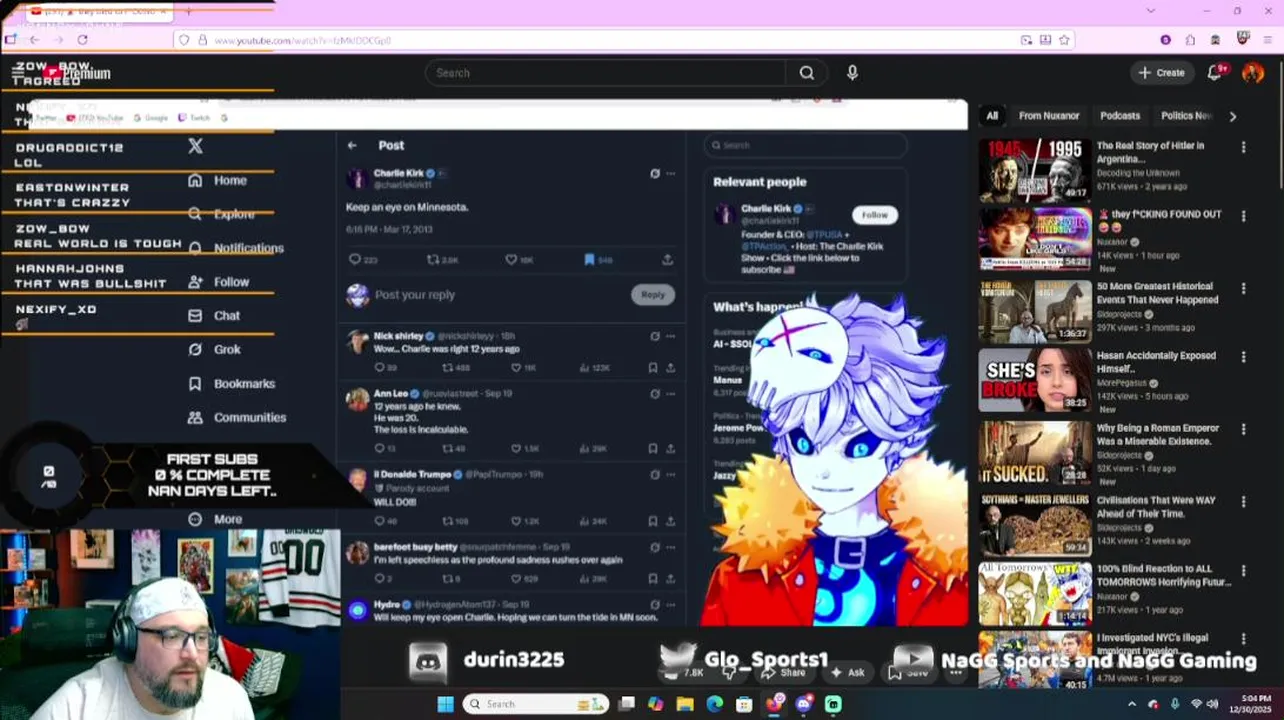Open File Explorer from the taskbar
This screenshot has width=1284, height=720.
click(x=685, y=704)
